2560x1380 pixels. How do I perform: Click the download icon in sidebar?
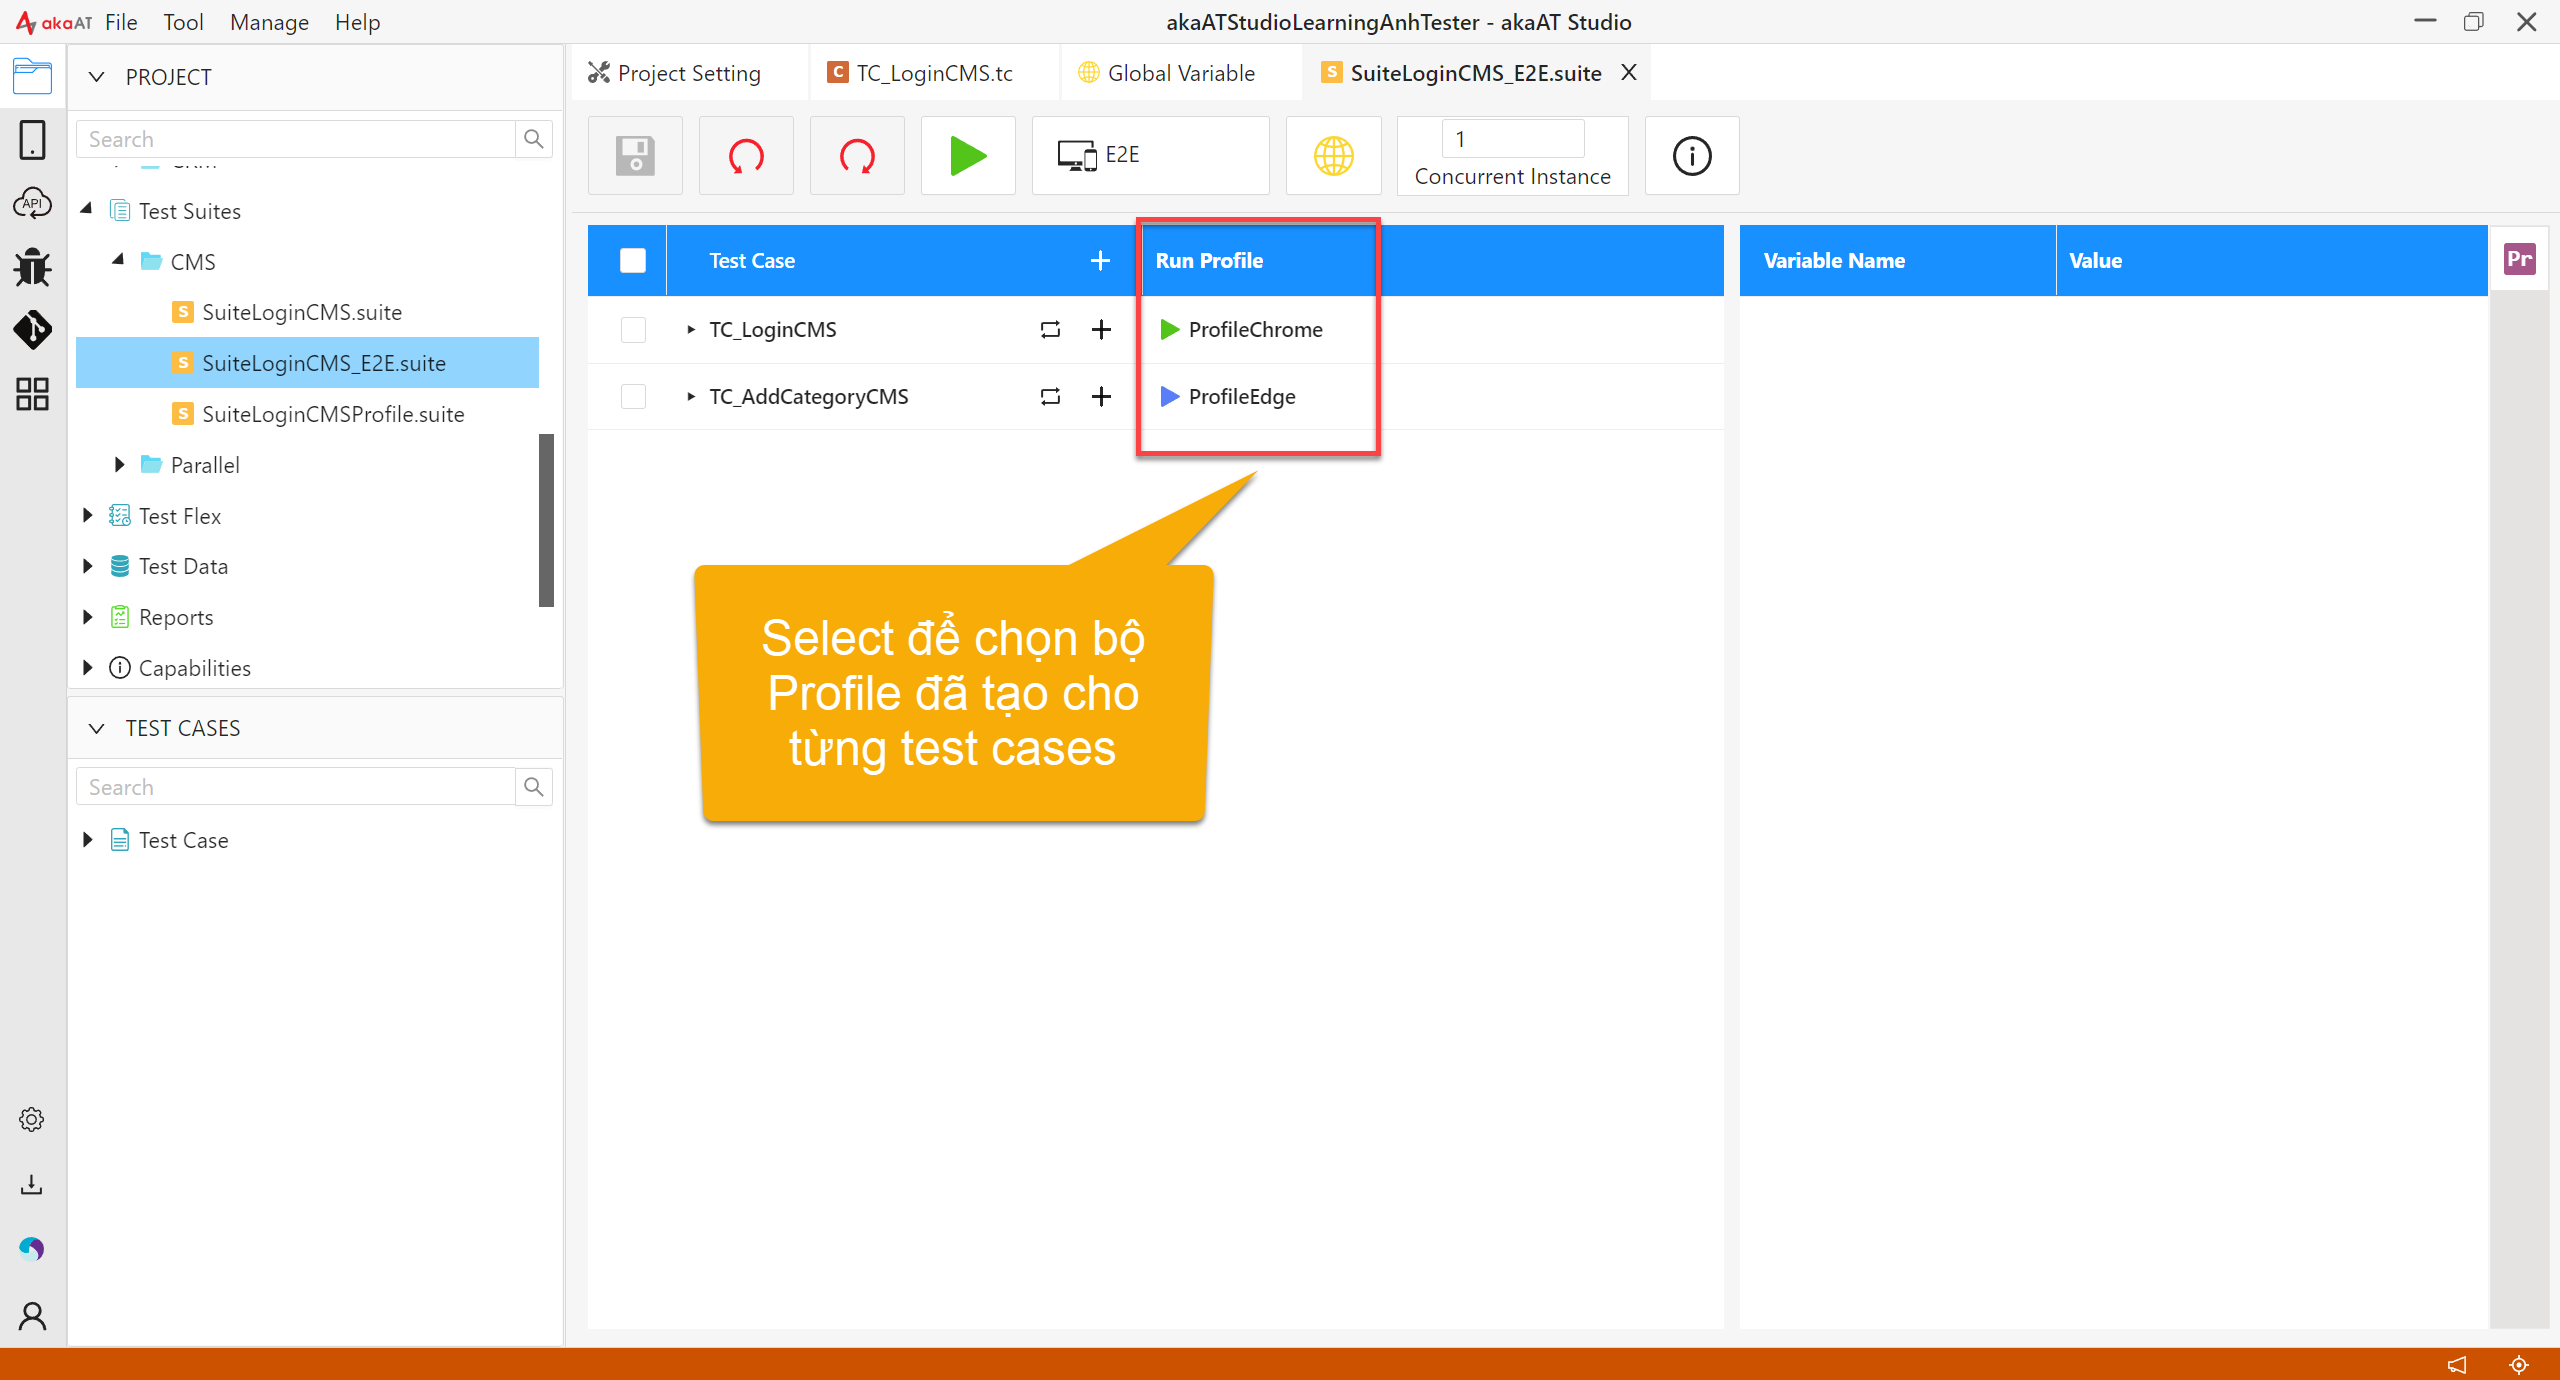[x=32, y=1185]
